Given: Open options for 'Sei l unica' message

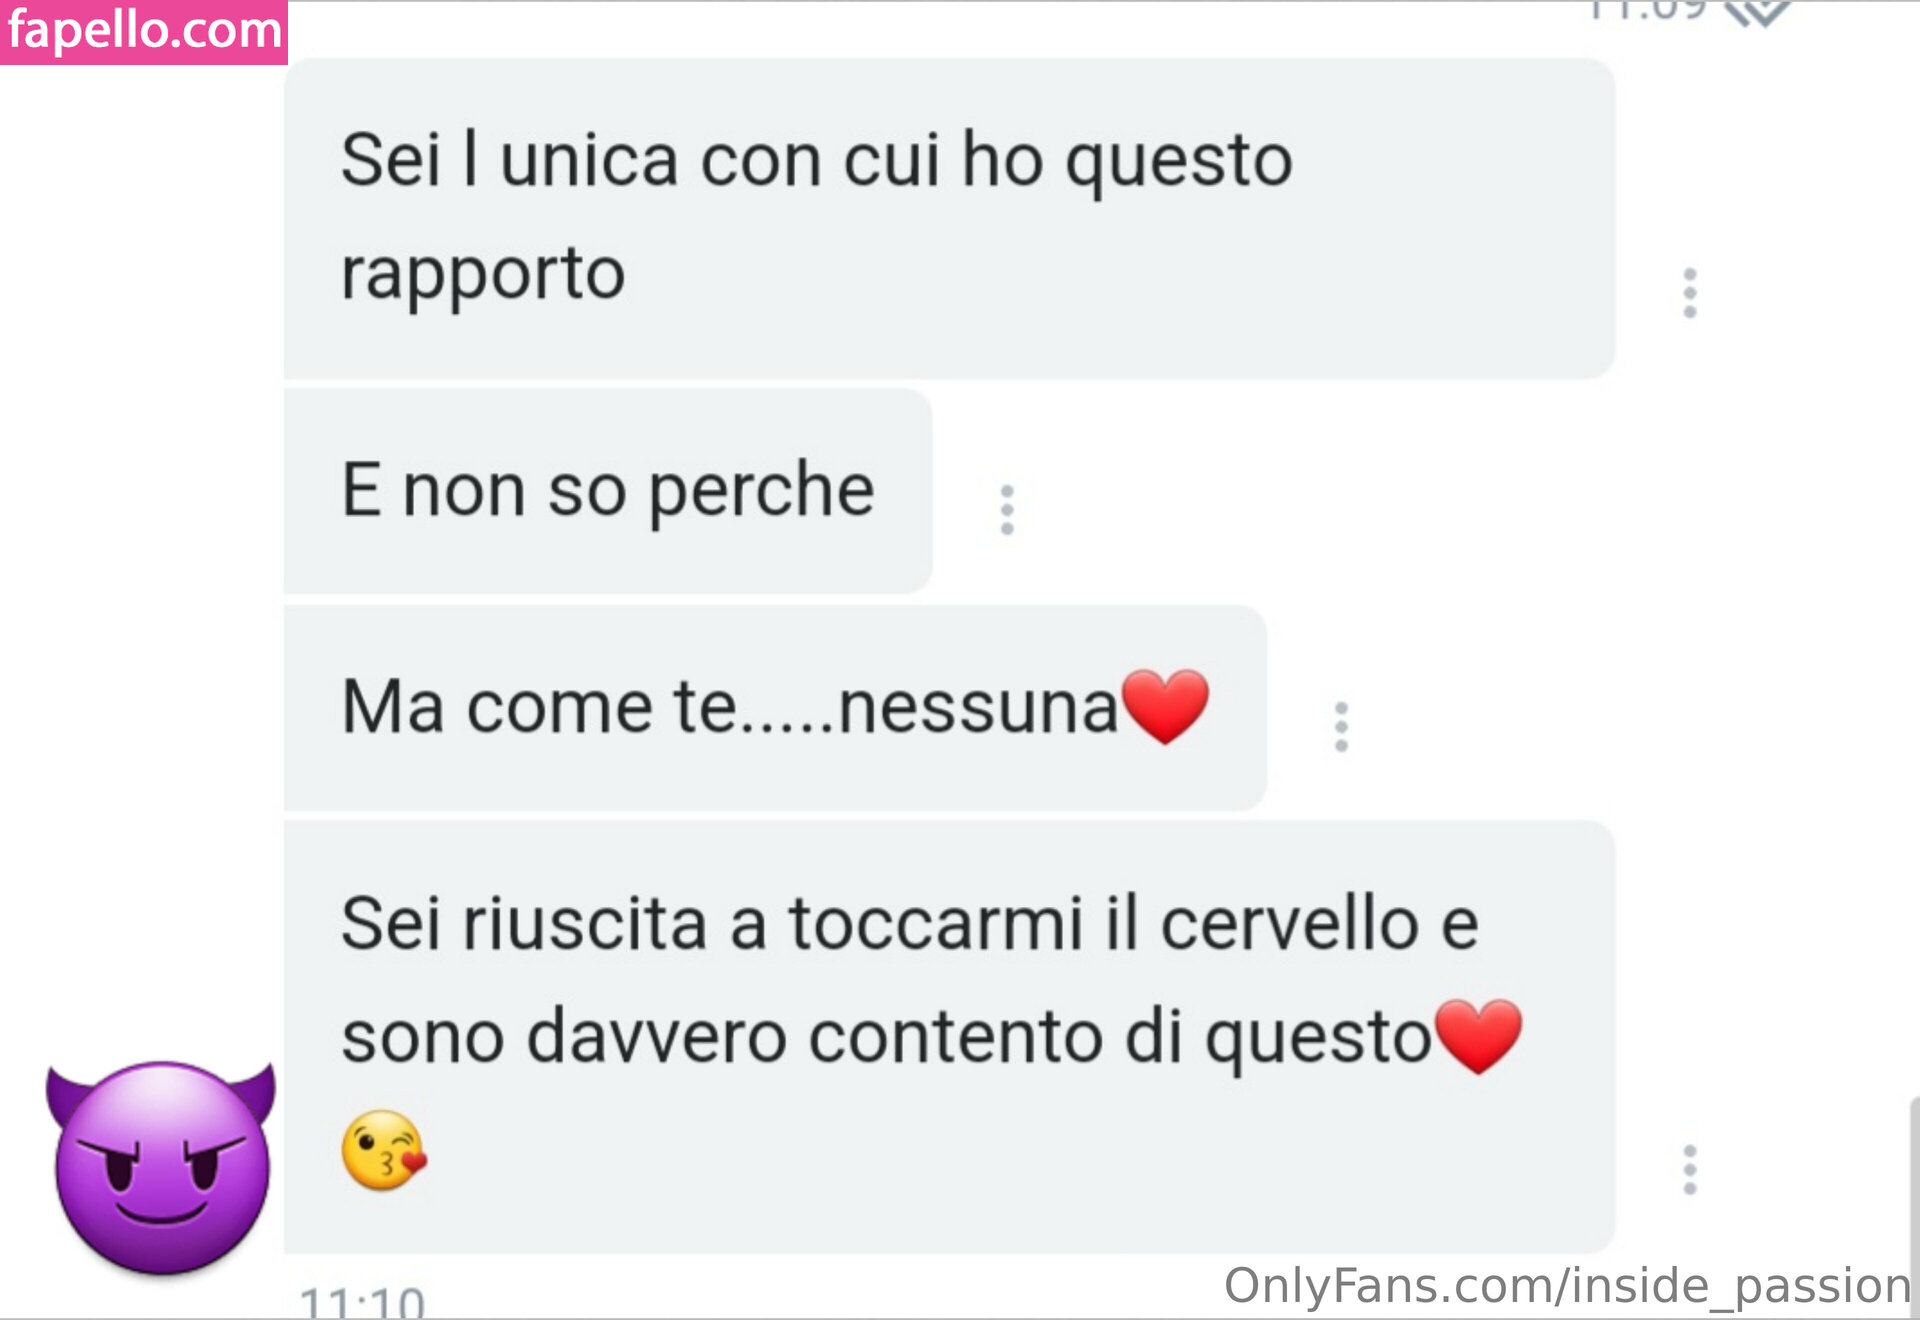Looking at the screenshot, I should (x=1690, y=293).
